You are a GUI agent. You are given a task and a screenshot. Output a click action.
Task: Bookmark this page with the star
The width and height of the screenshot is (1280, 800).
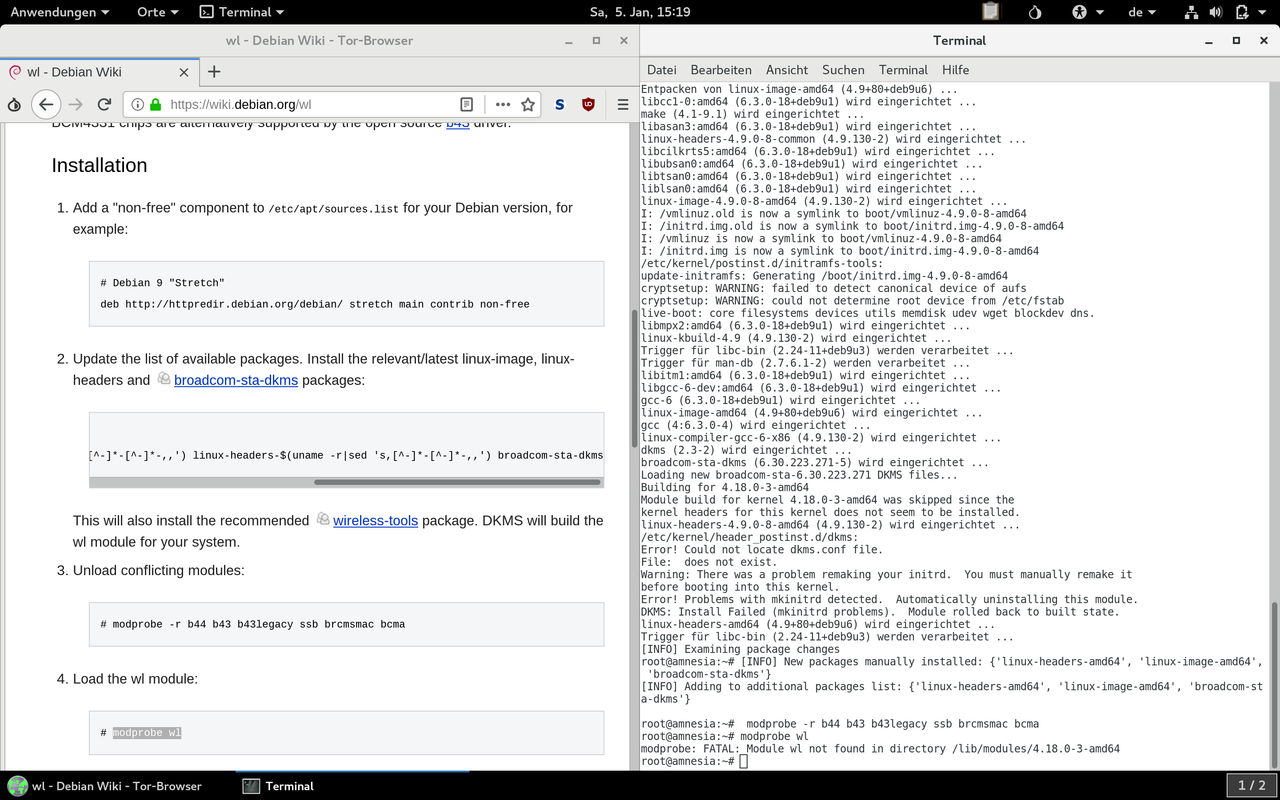click(x=528, y=104)
